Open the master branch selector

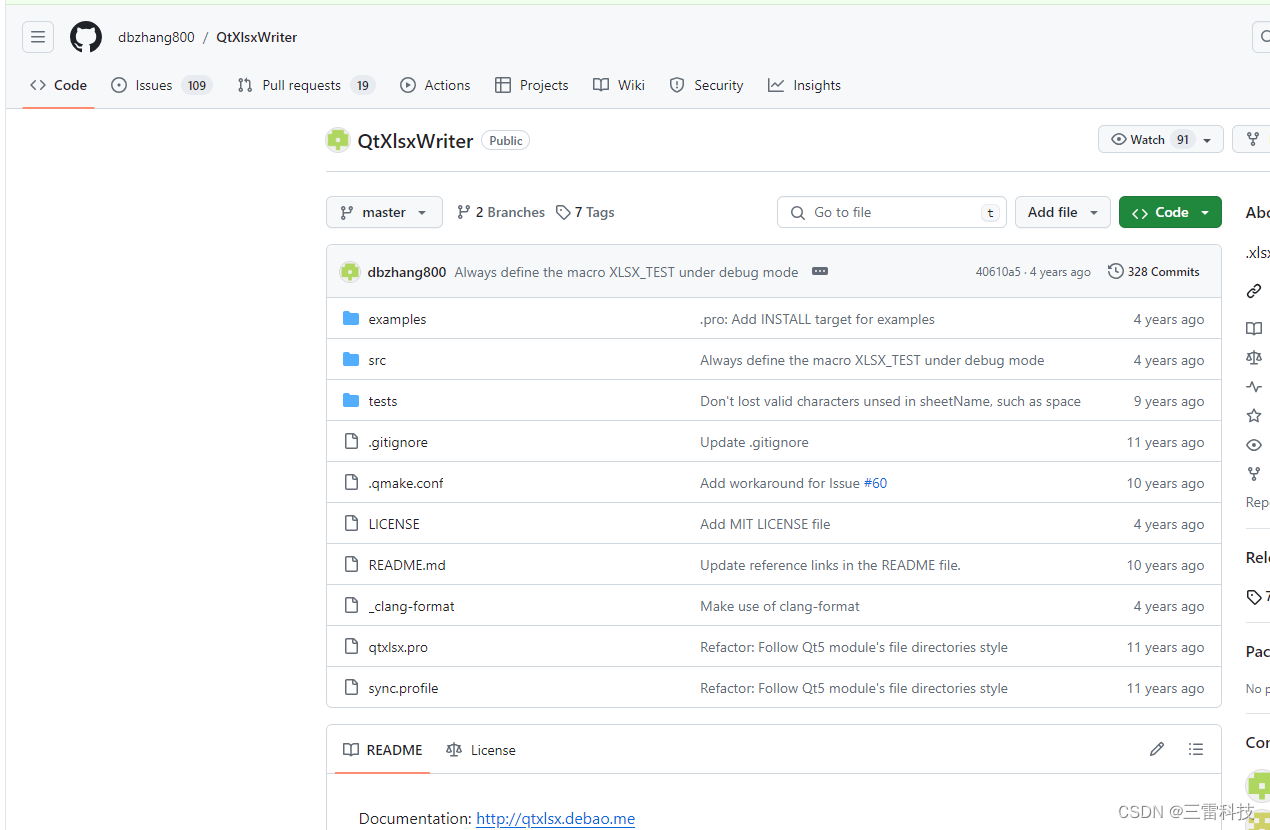[x=384, y=212]
